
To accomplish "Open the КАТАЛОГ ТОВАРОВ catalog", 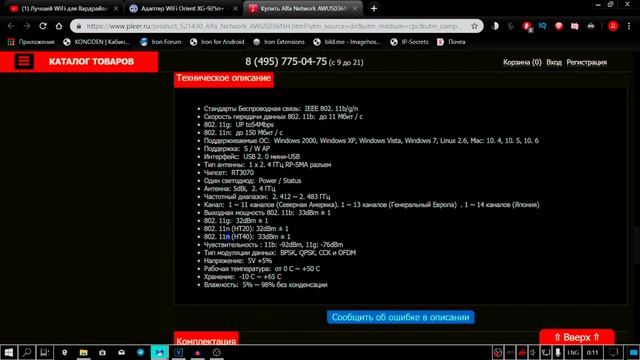I will coord(91,62).
